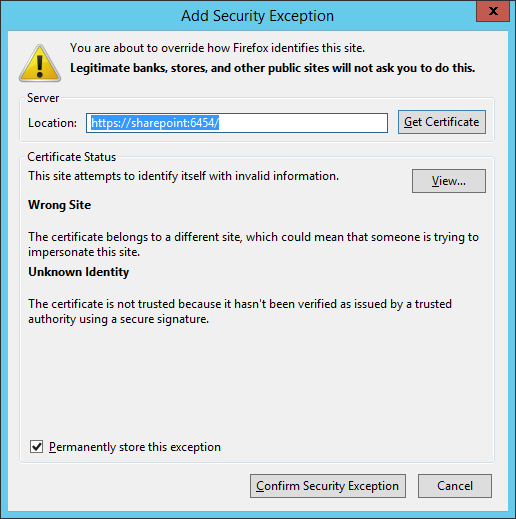The width and height of the screenshot is (516, 519).
Task: Click the Location label text
Action: pyautogui.click(x=52, y=123)
